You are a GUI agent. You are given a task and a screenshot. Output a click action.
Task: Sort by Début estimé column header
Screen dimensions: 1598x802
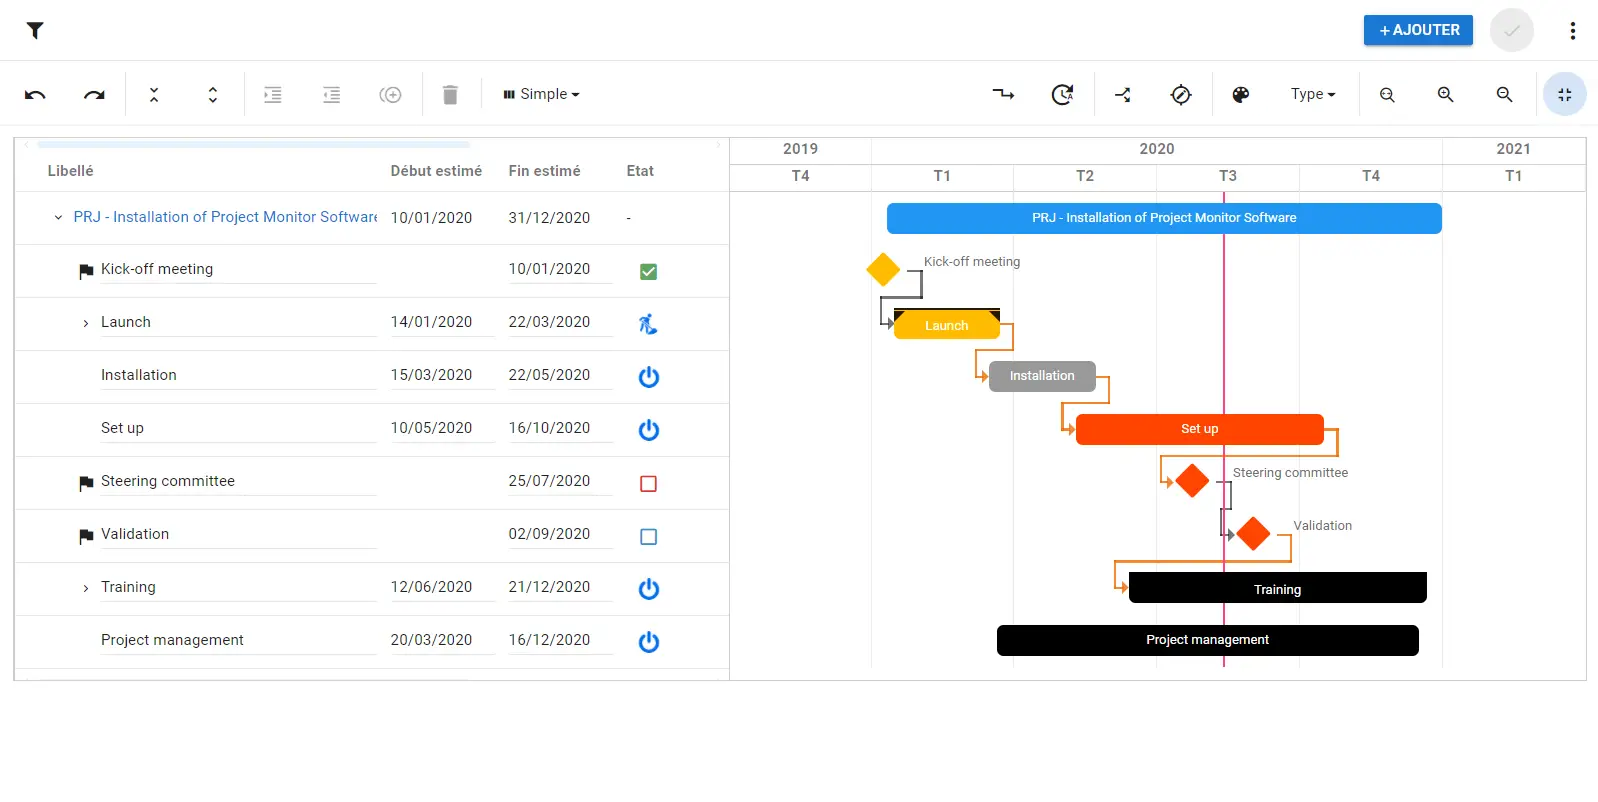coord(436,171)
